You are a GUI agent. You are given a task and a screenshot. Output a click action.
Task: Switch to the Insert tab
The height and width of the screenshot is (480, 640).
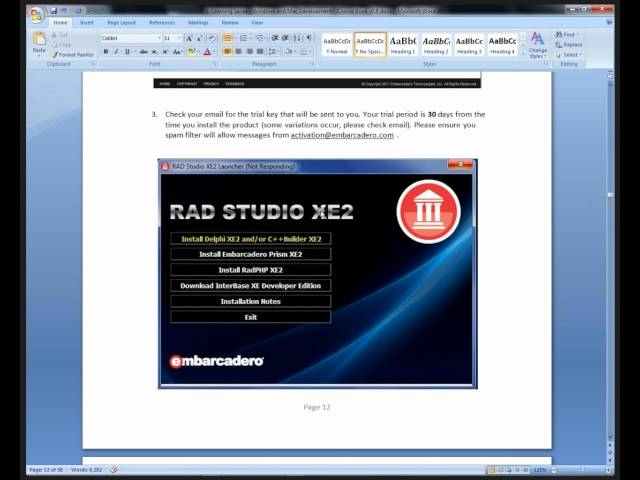click(x=87, y=23)
